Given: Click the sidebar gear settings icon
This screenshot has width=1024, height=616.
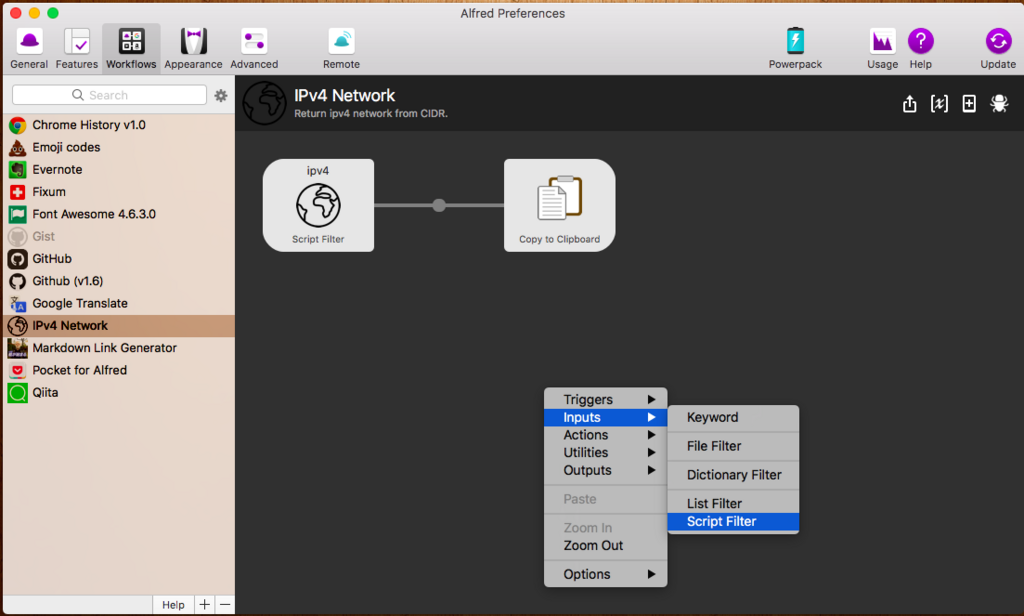Looking at the screenshot, I should click(x=221, y=95).
